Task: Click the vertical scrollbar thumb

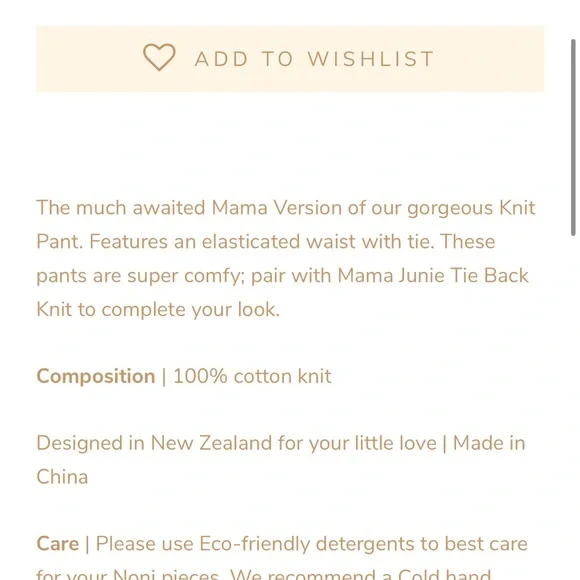Action: pos(573,137)
